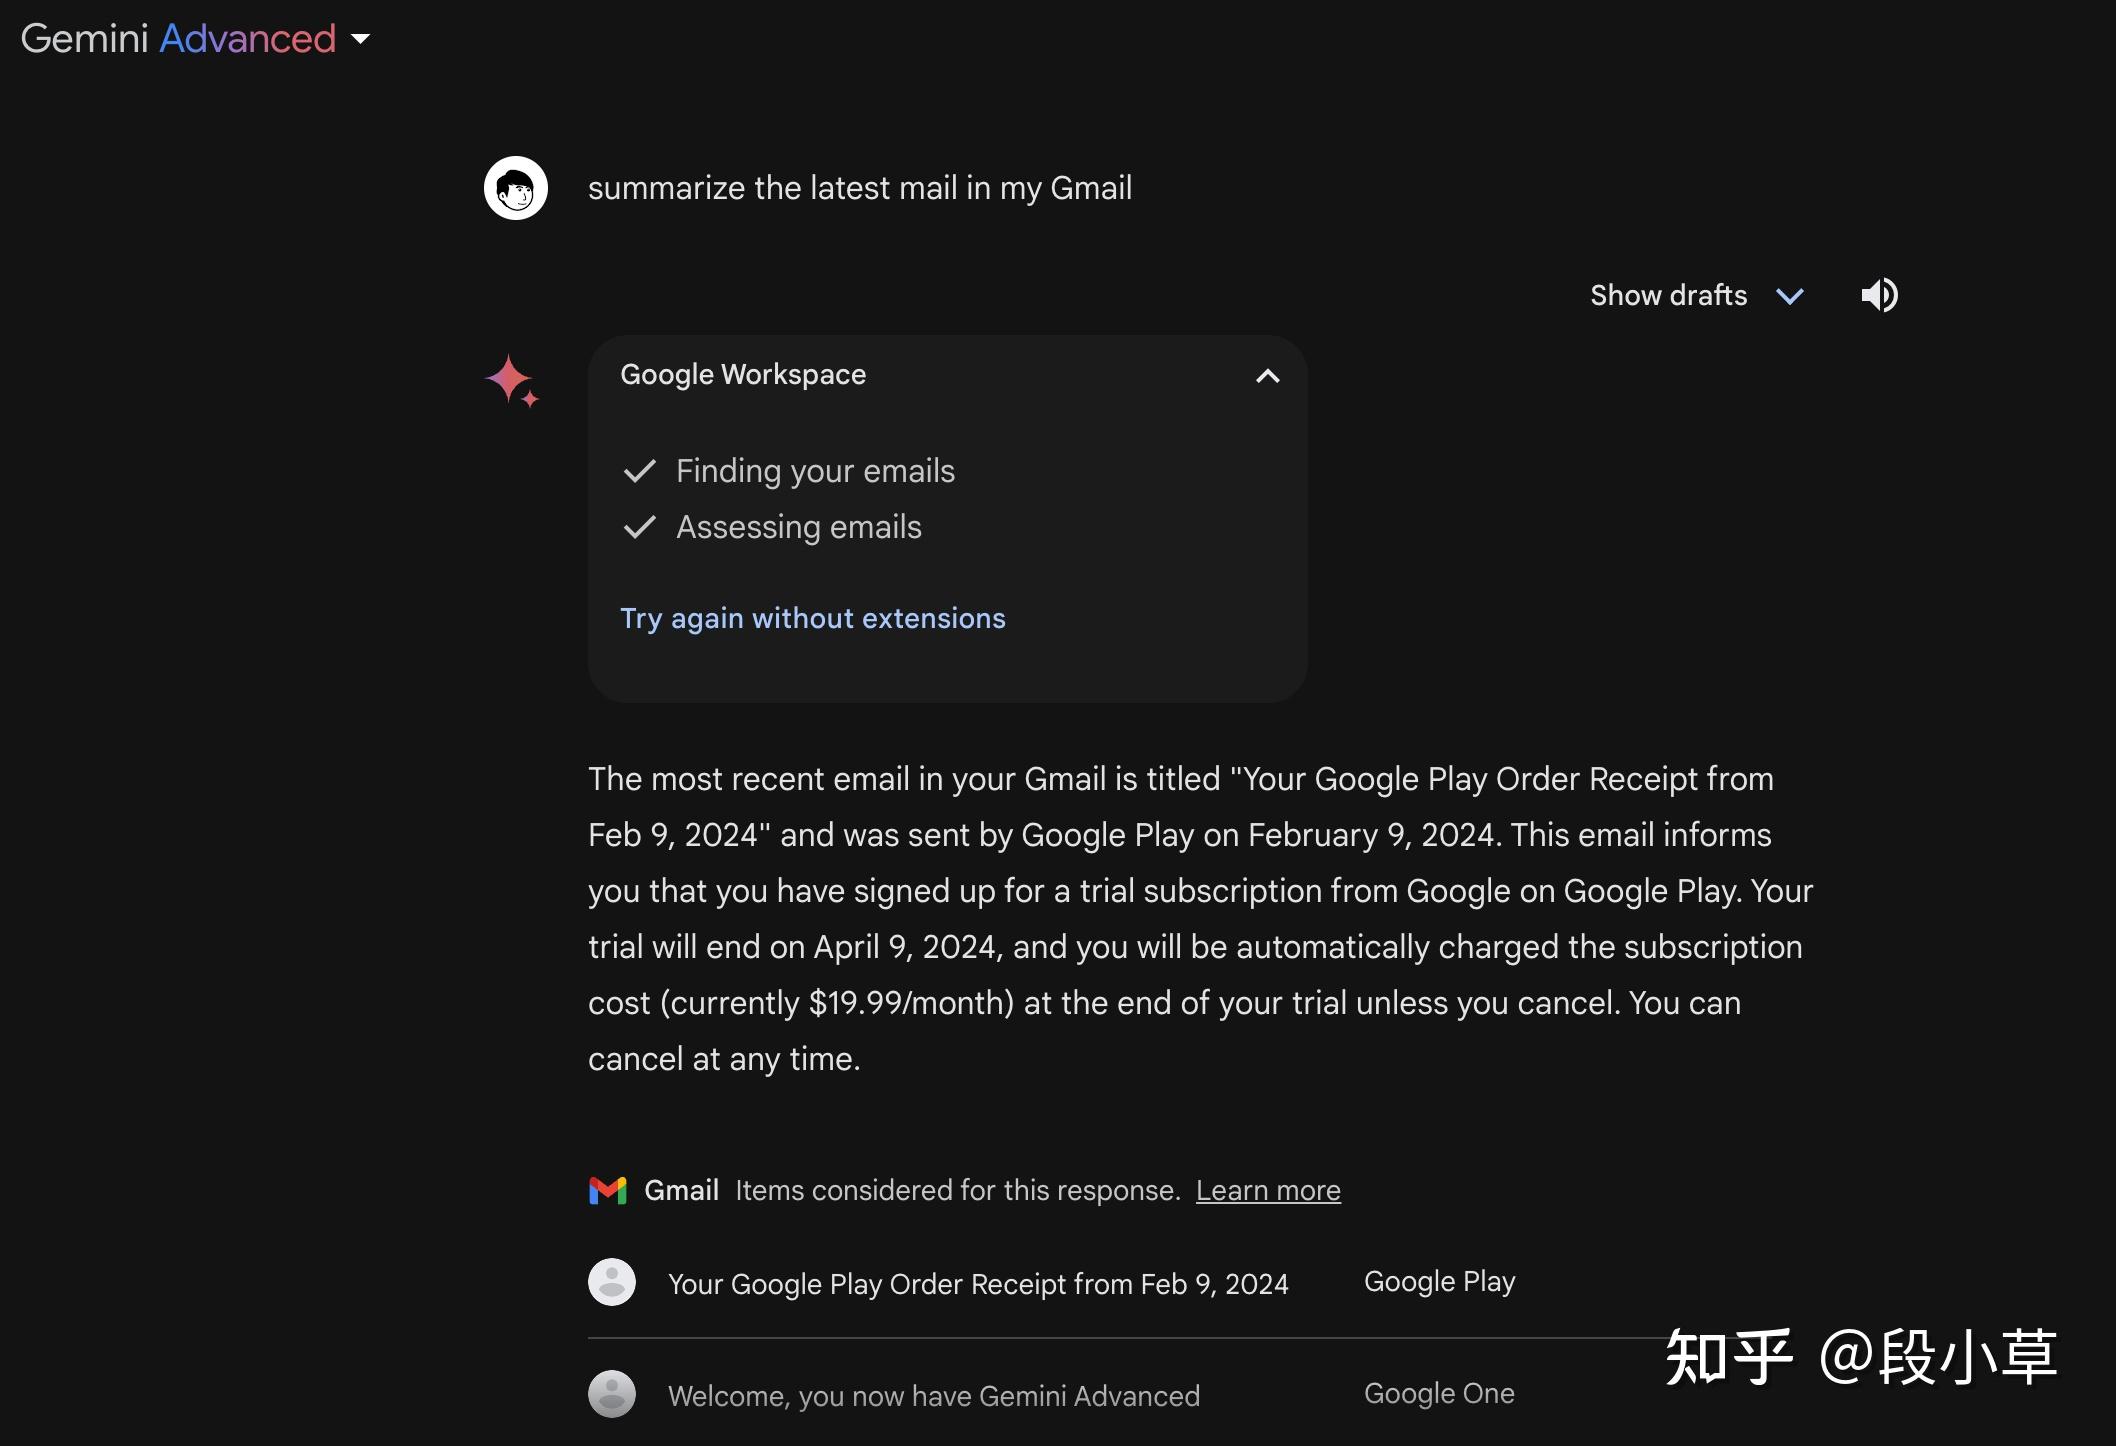Viewport: 2116px width, 1446px height.
Task: Click the Gemini sparkle icon
Action: point(511,381)
